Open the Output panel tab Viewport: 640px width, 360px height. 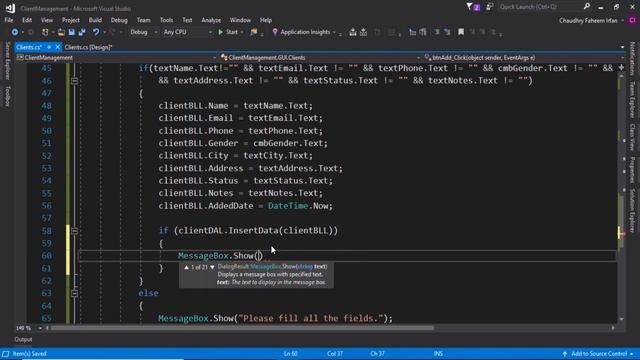[23, 340]
